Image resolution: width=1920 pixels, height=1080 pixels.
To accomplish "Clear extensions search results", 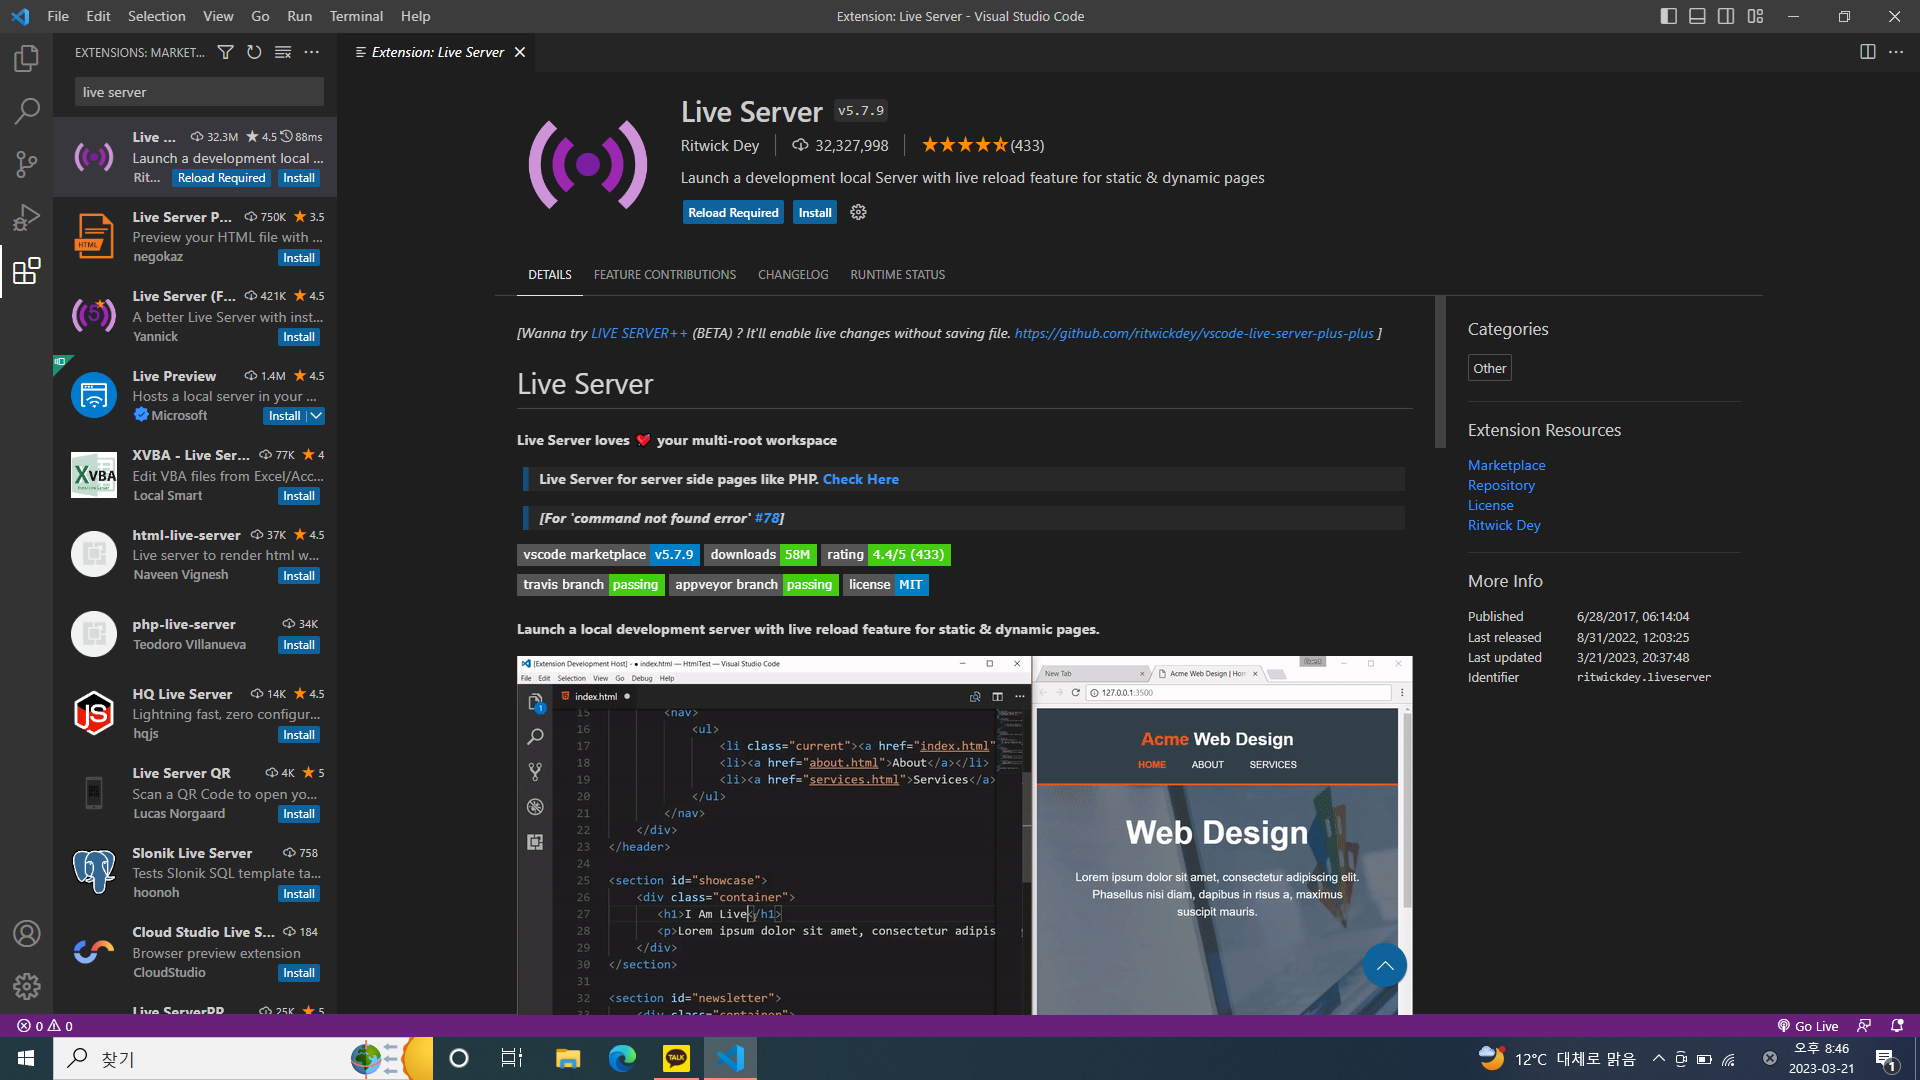I will [283, 52].
